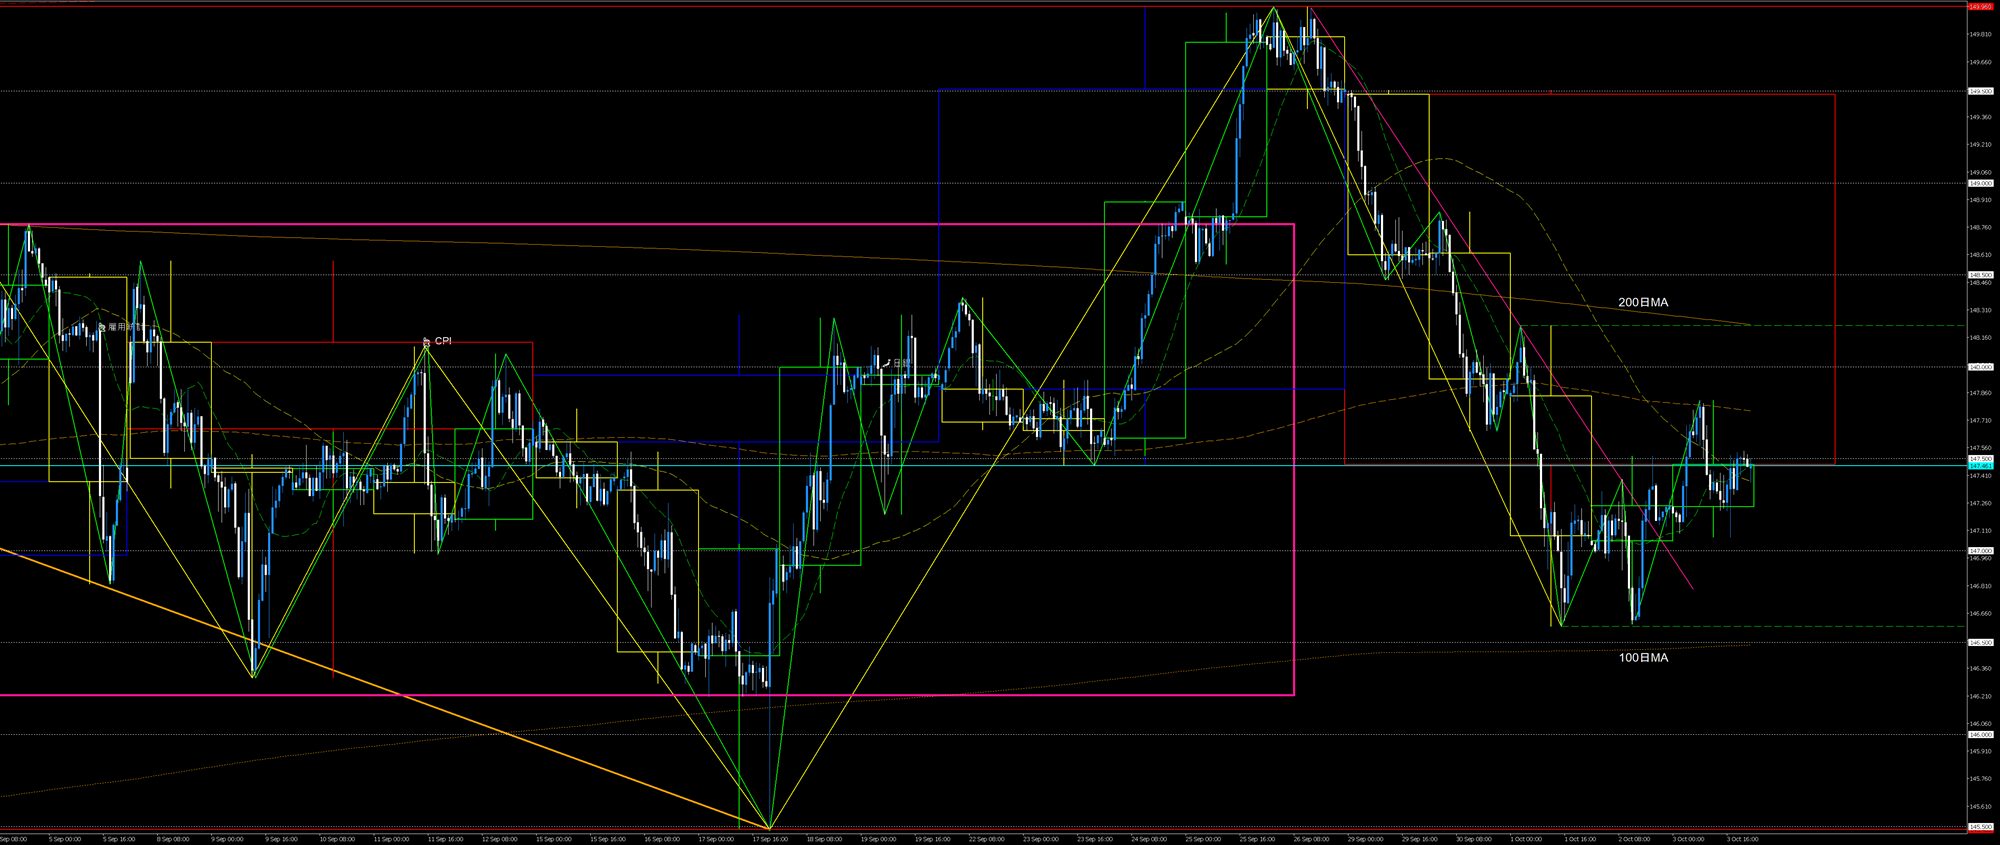
Task: Click the 17 Sep 16:00 time label
Action: point(770,839)
